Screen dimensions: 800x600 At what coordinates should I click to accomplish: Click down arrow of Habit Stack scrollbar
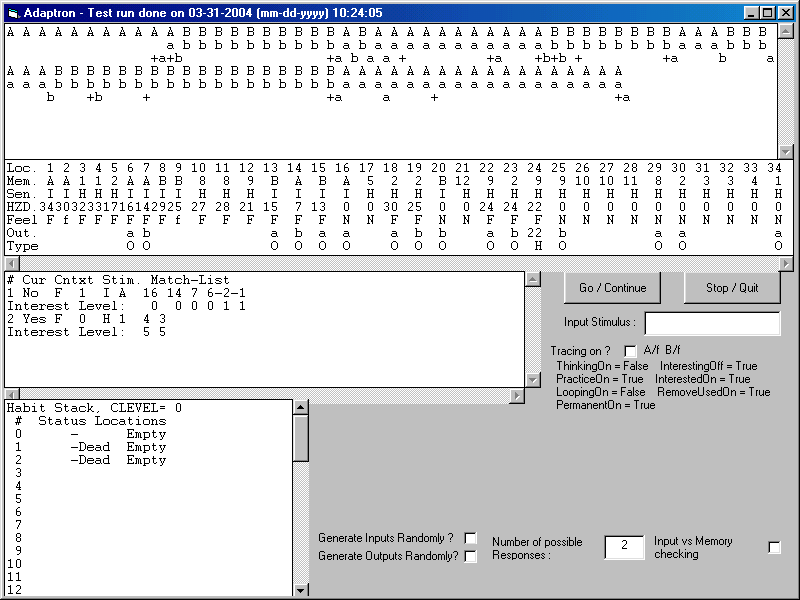click(x=301, y=589)
